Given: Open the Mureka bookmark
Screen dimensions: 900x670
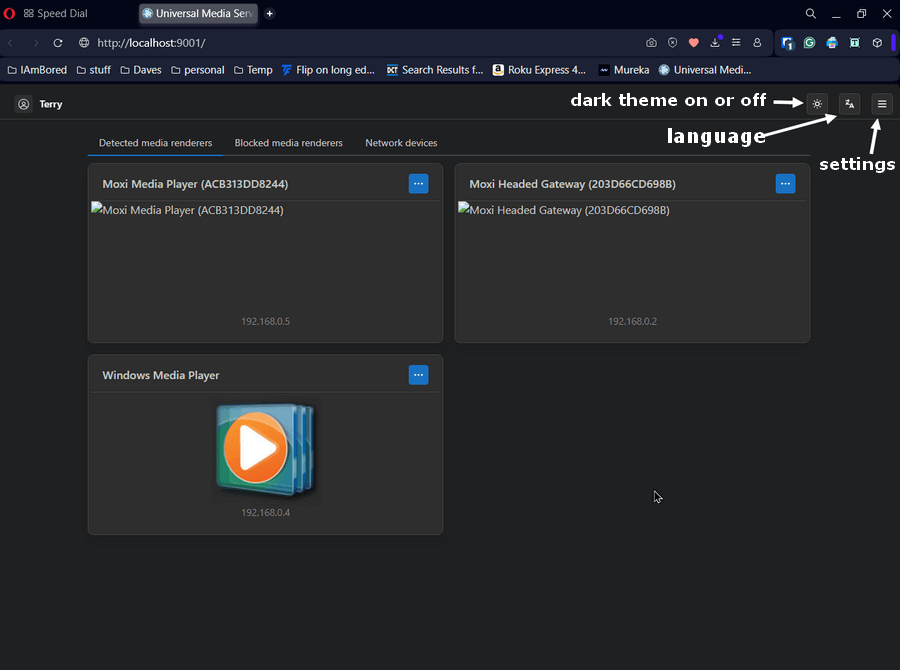Looking at the screenshot, I should coord(623,70).
